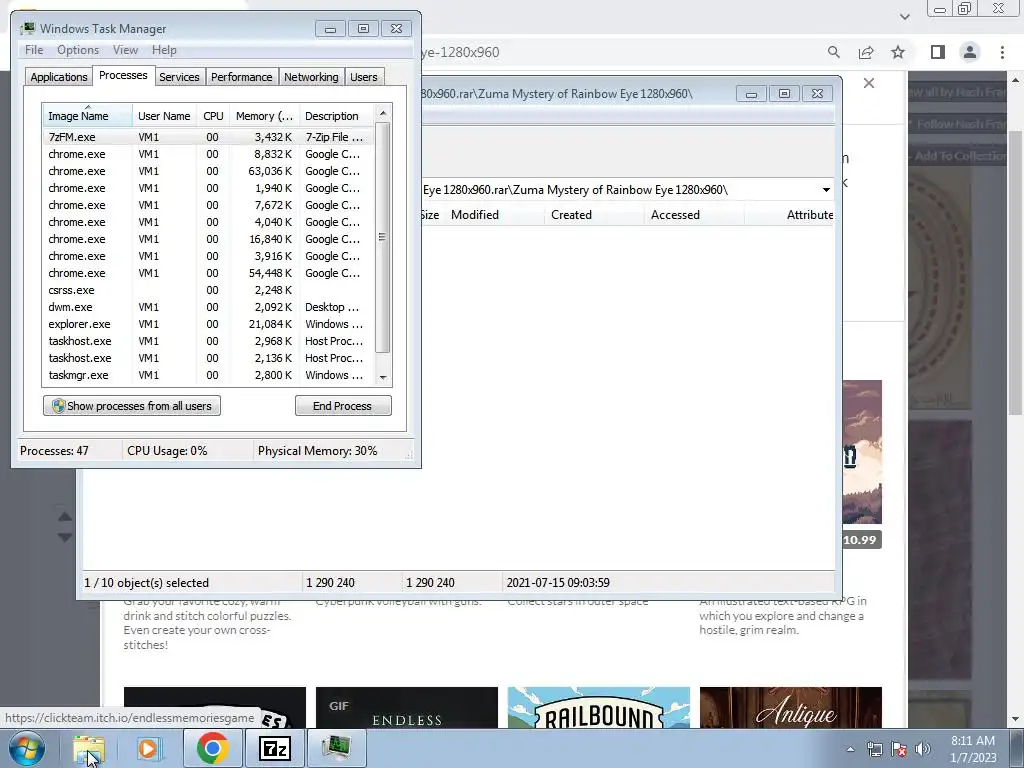Image resolution: width=1024 pixels, height=768 pixels.
Task: Sort 7-Zip files by Attributes column
Action: pos(790,215)
